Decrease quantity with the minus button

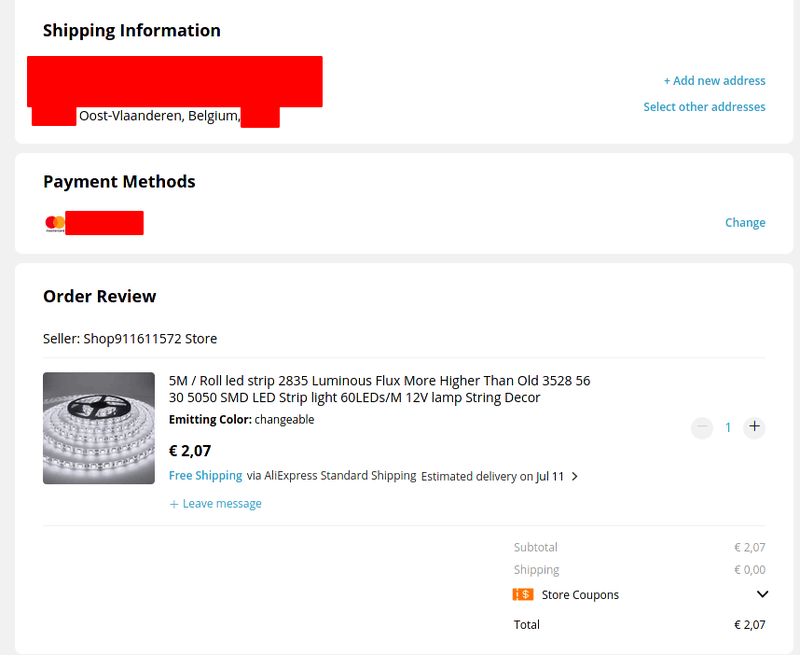click(x=702, y=427)
